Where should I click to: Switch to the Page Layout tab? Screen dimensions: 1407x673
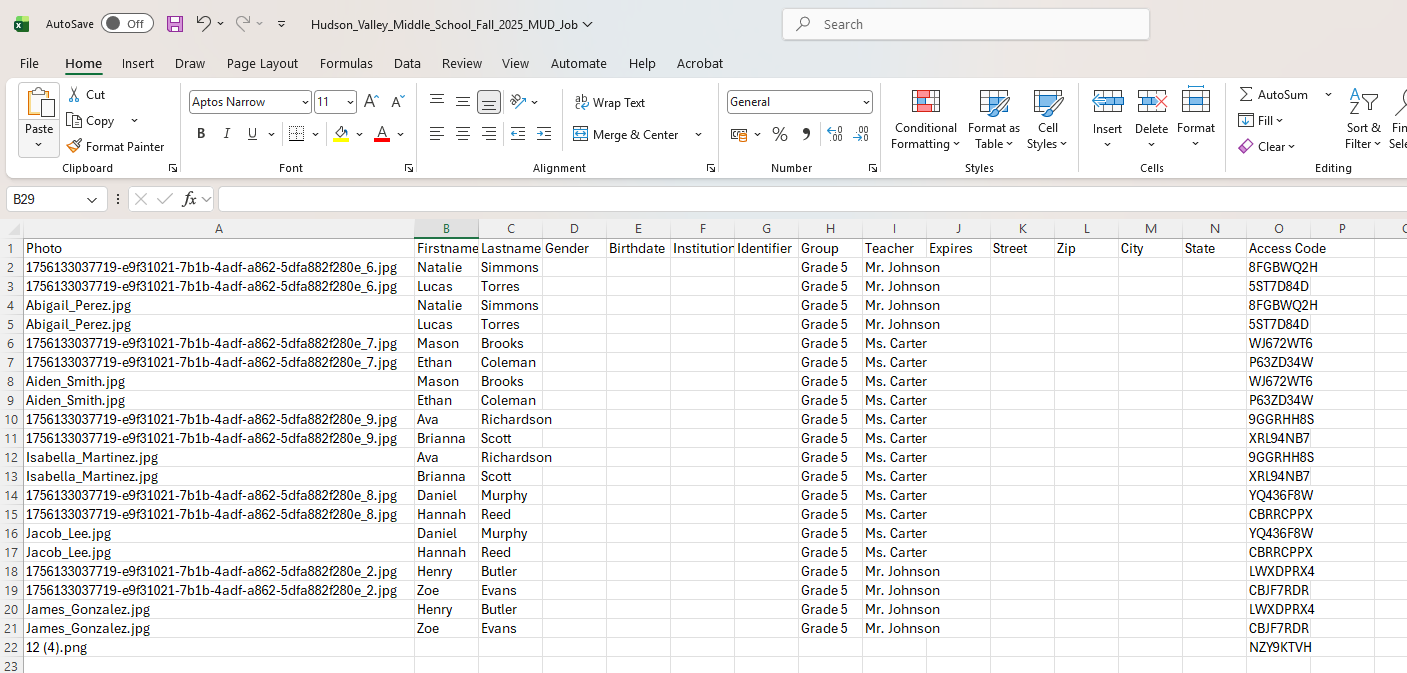click(x=262, y=63)
